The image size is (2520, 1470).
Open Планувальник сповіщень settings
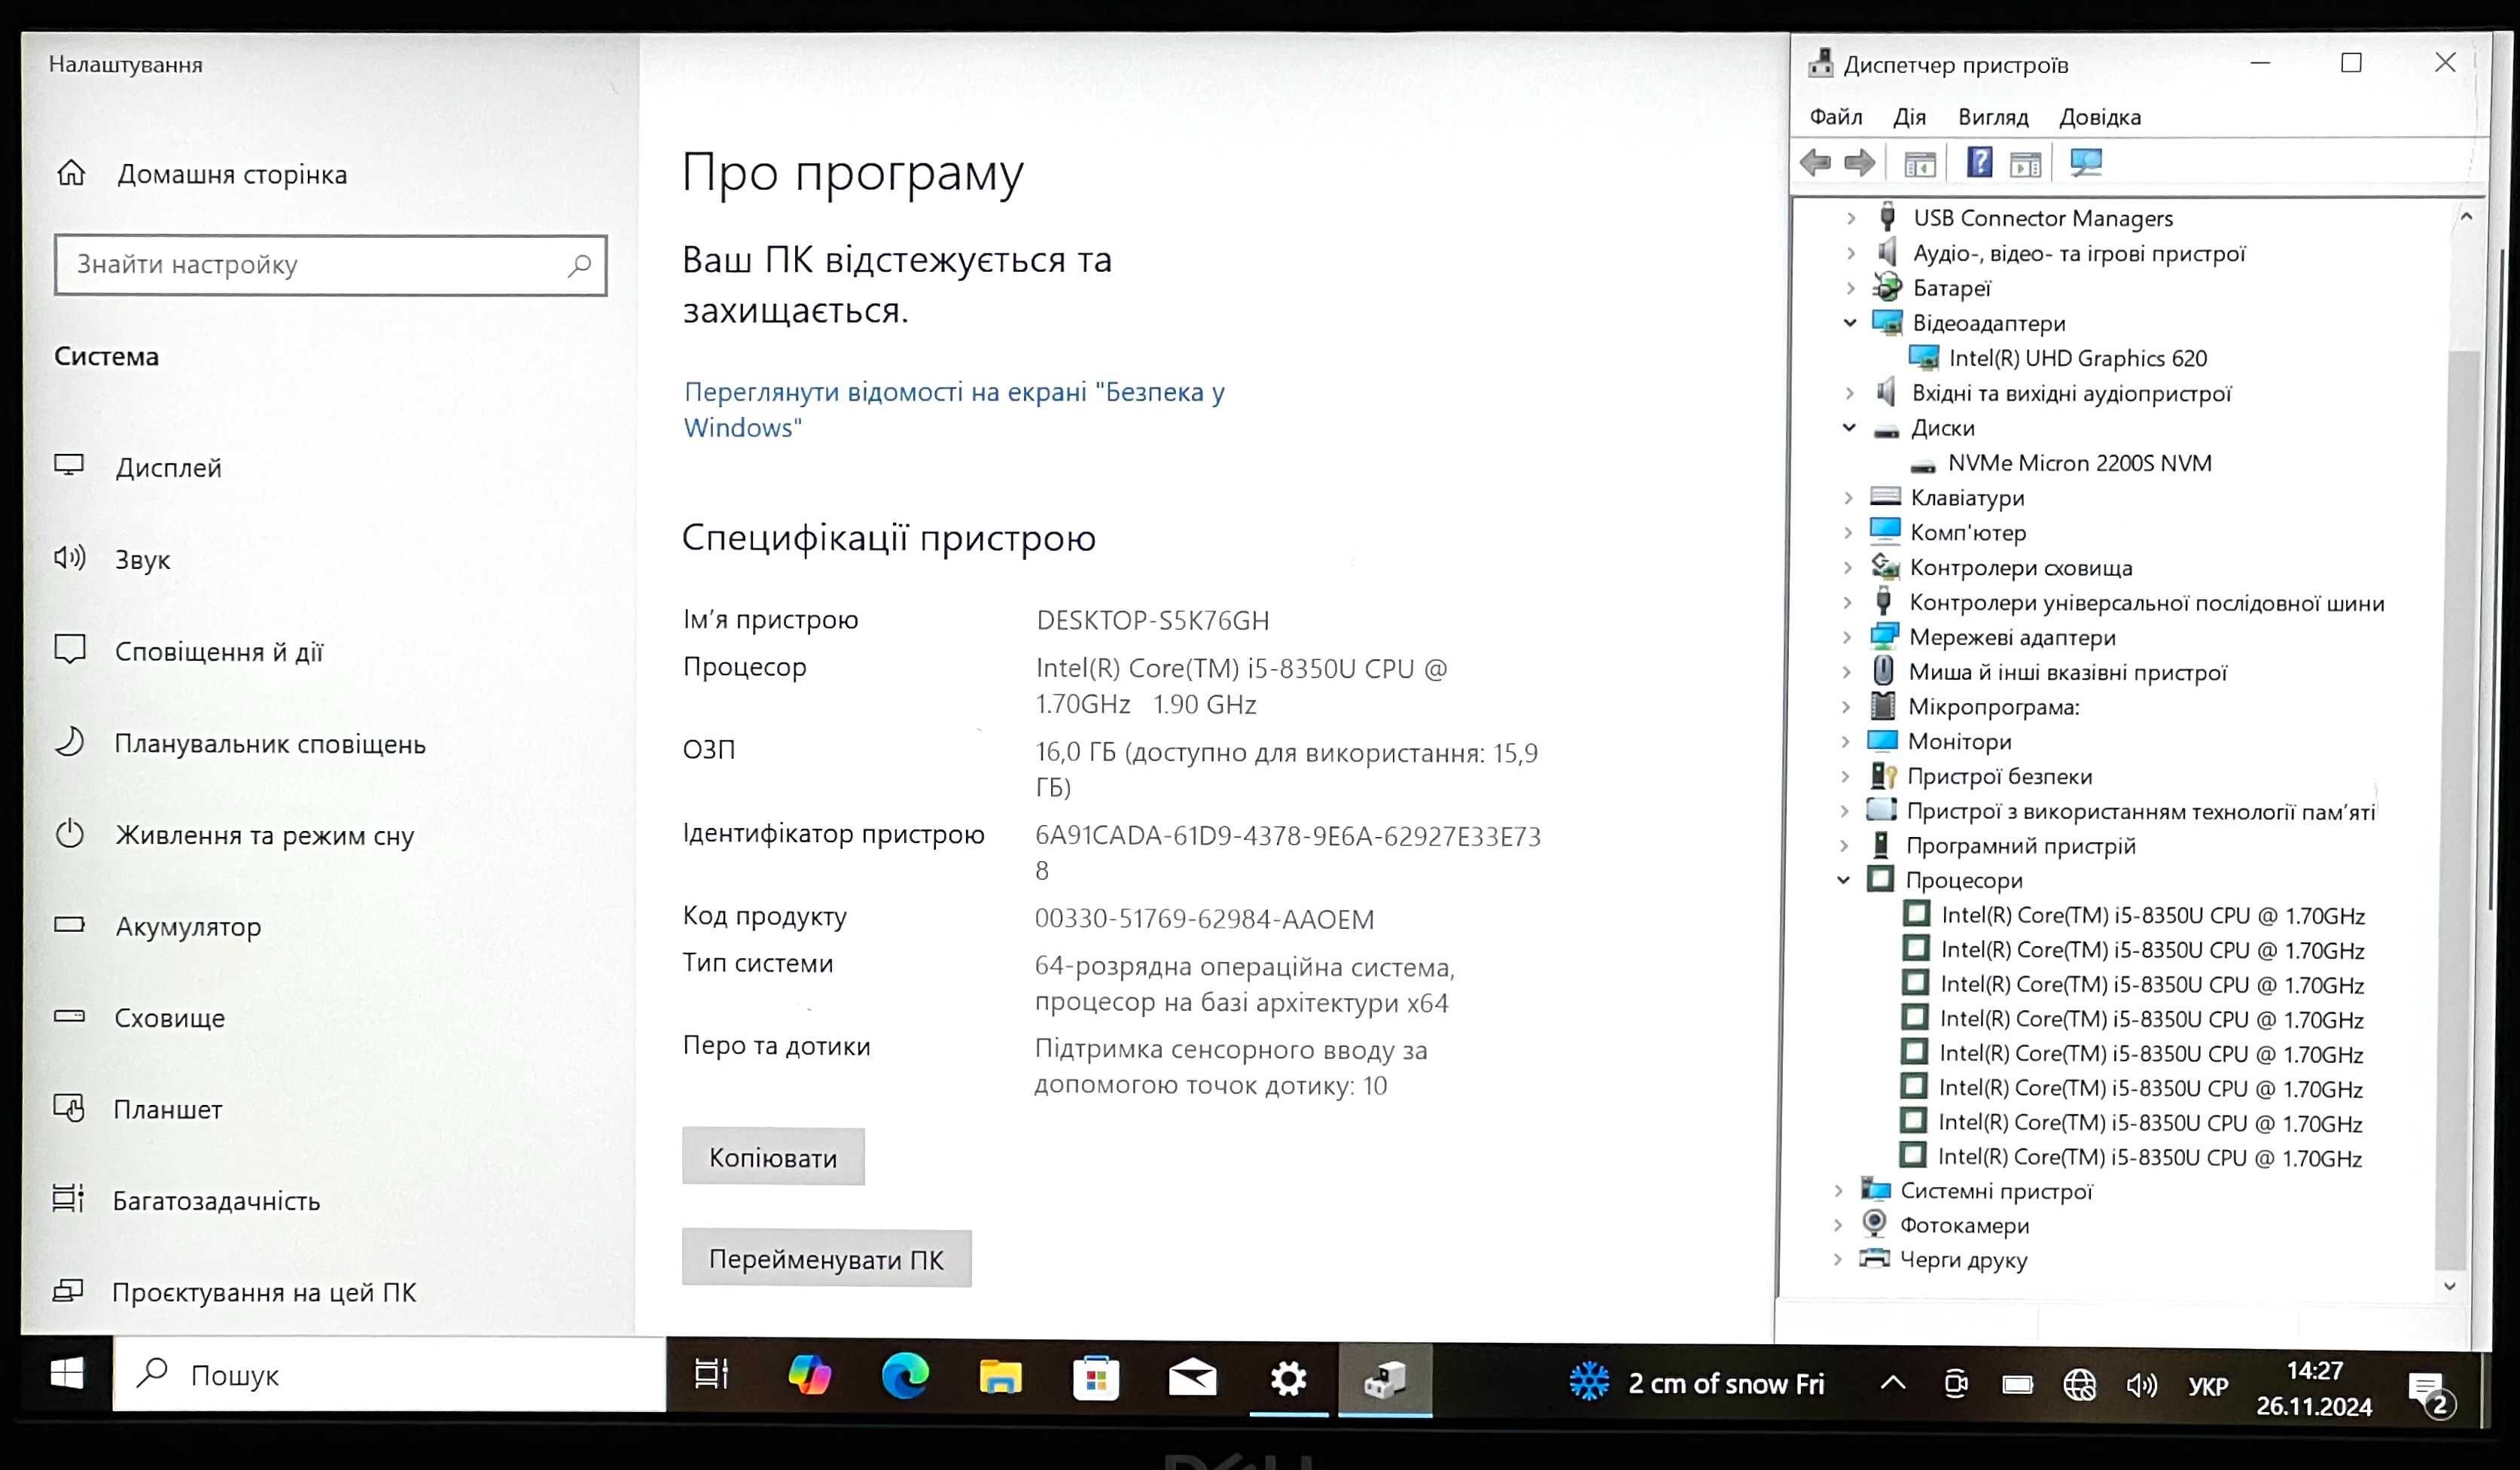click(x=269, y=743)
